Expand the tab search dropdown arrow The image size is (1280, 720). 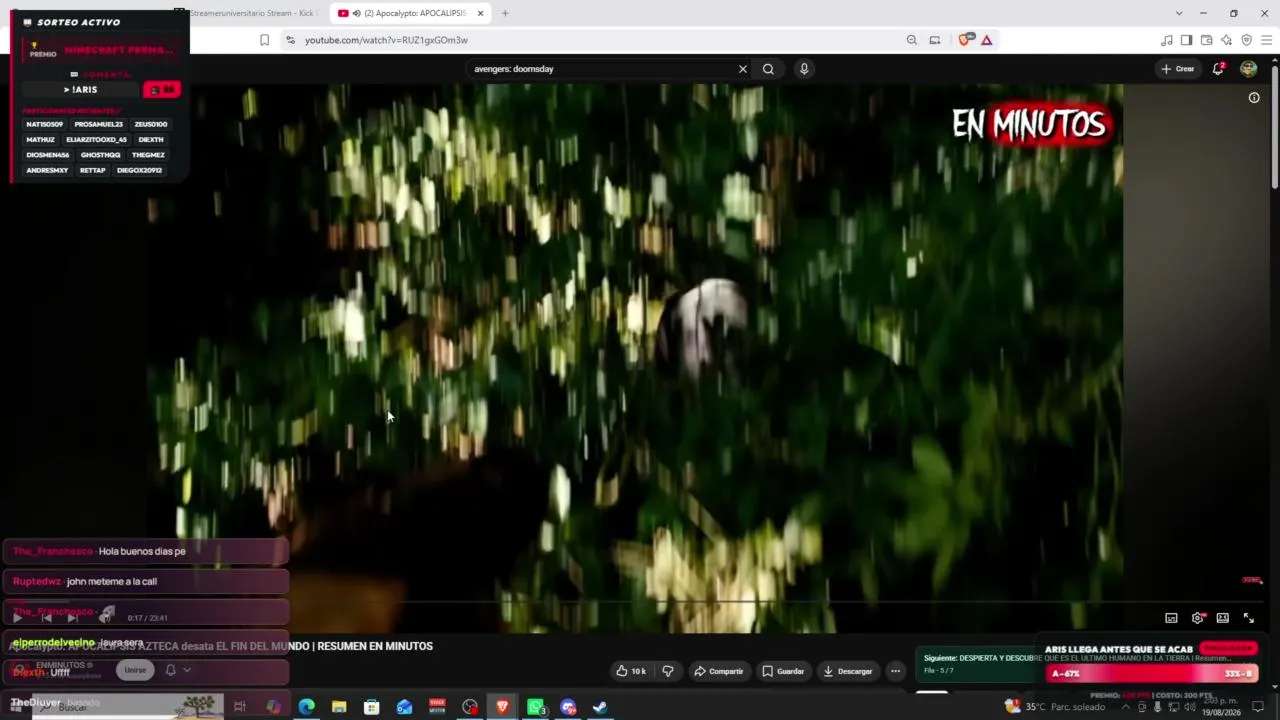[1179, 13]
